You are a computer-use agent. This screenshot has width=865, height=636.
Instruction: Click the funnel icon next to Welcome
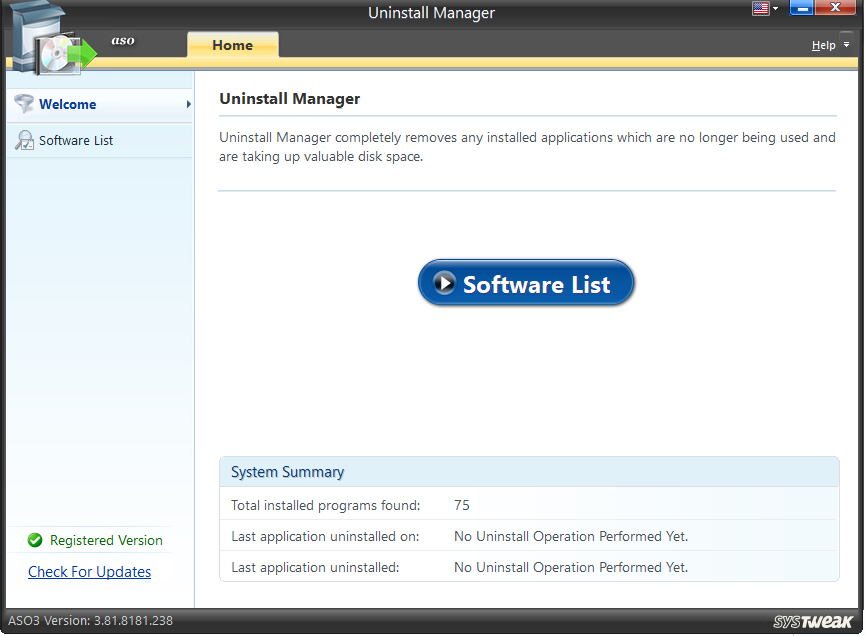24,104
